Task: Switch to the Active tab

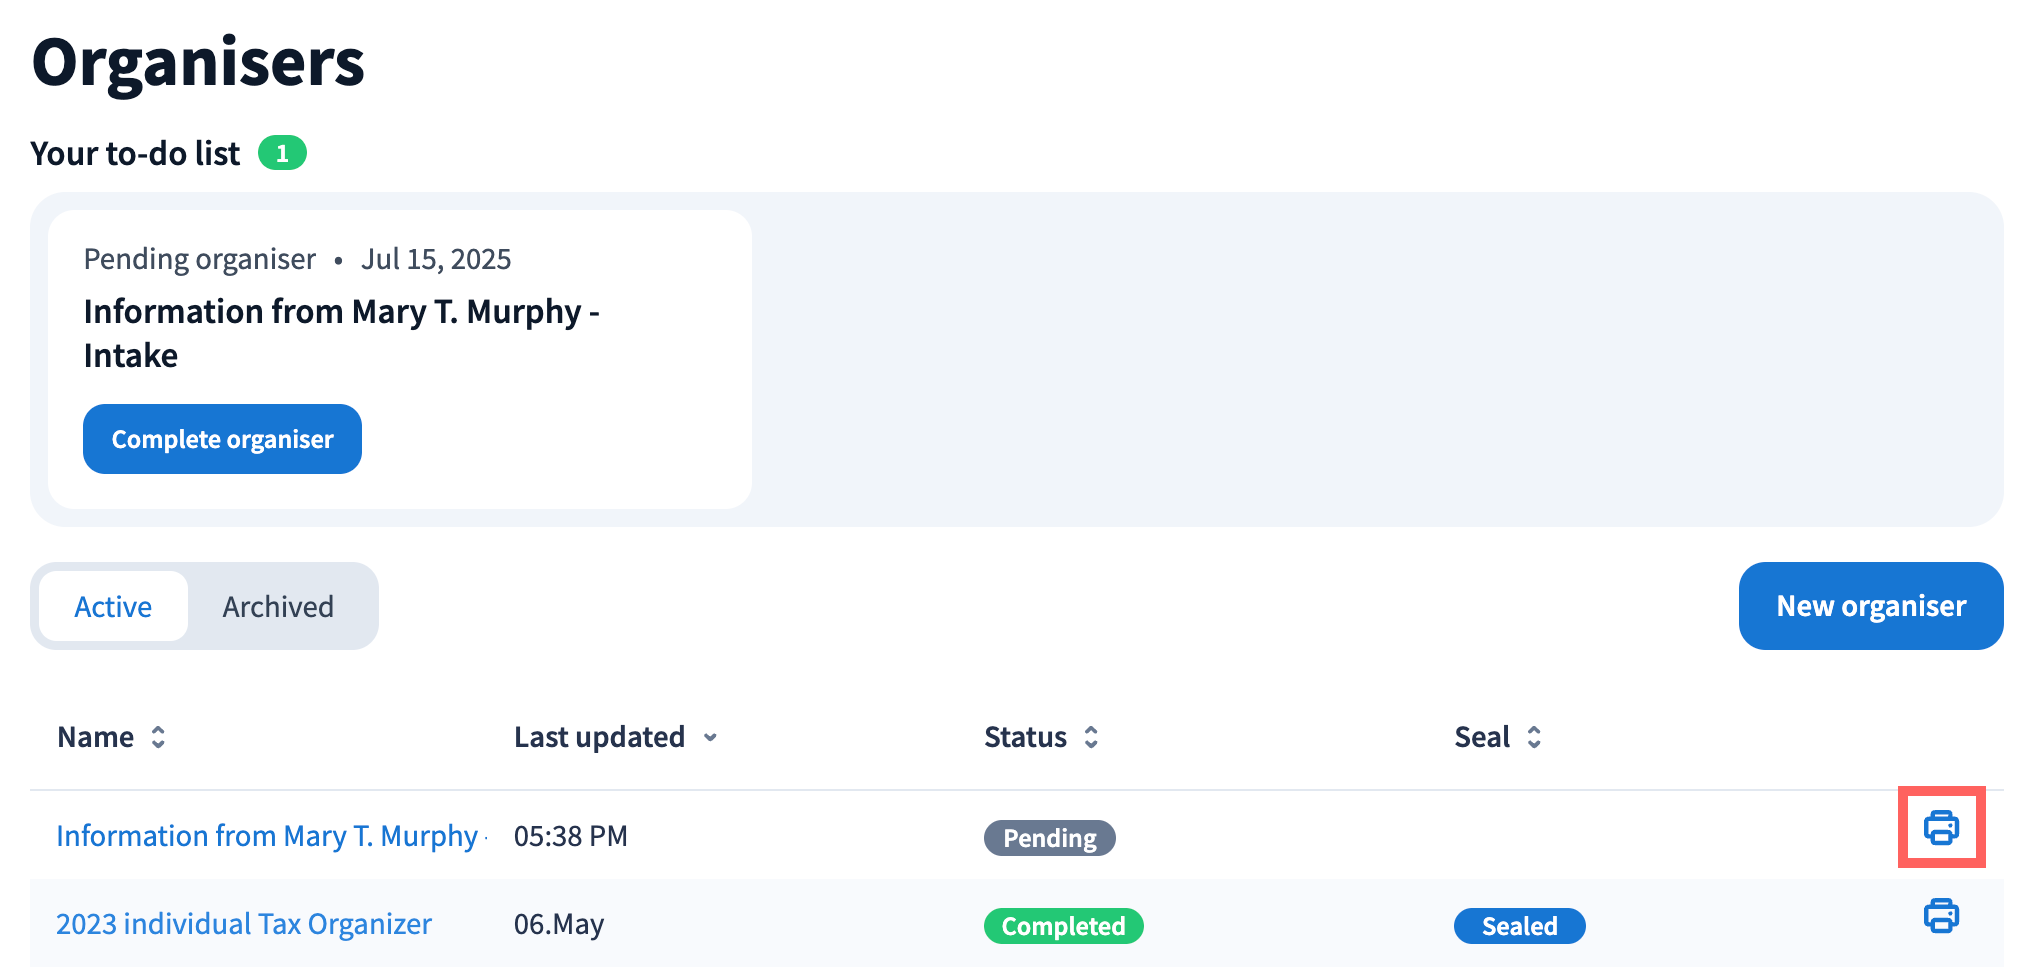Action: [113, 607]
